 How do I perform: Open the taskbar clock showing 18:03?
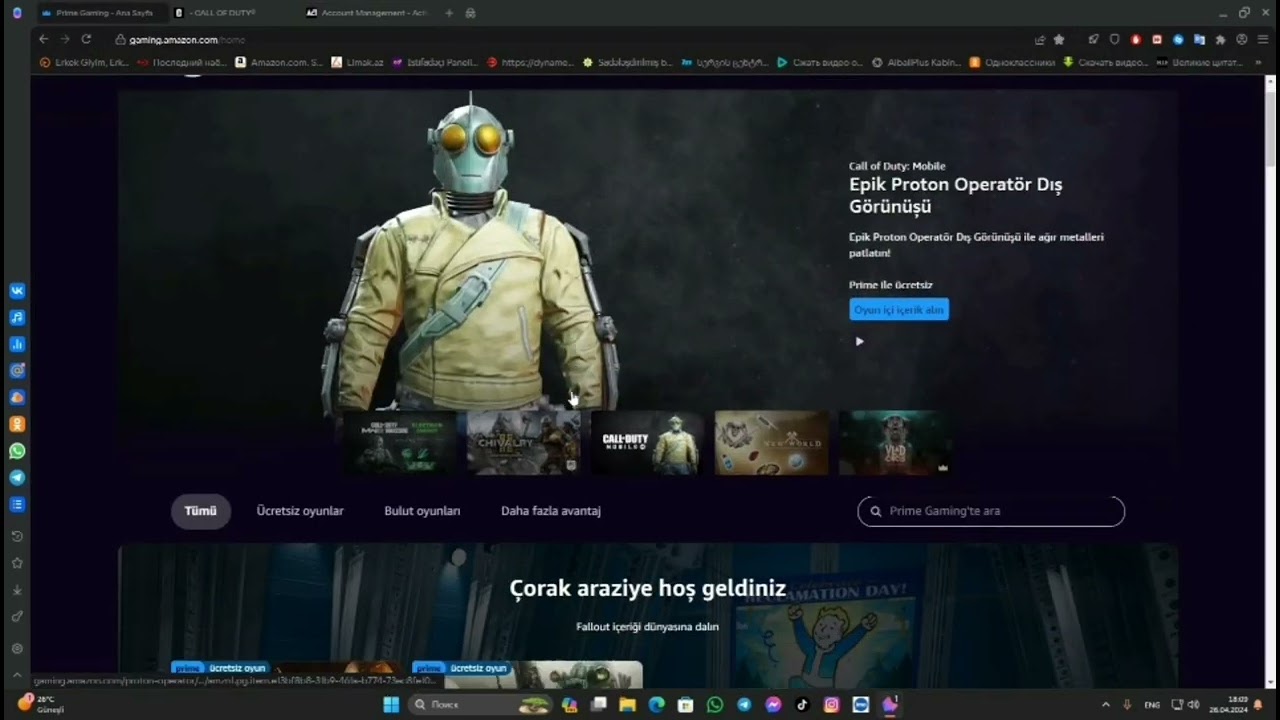tap(1229, 705)
